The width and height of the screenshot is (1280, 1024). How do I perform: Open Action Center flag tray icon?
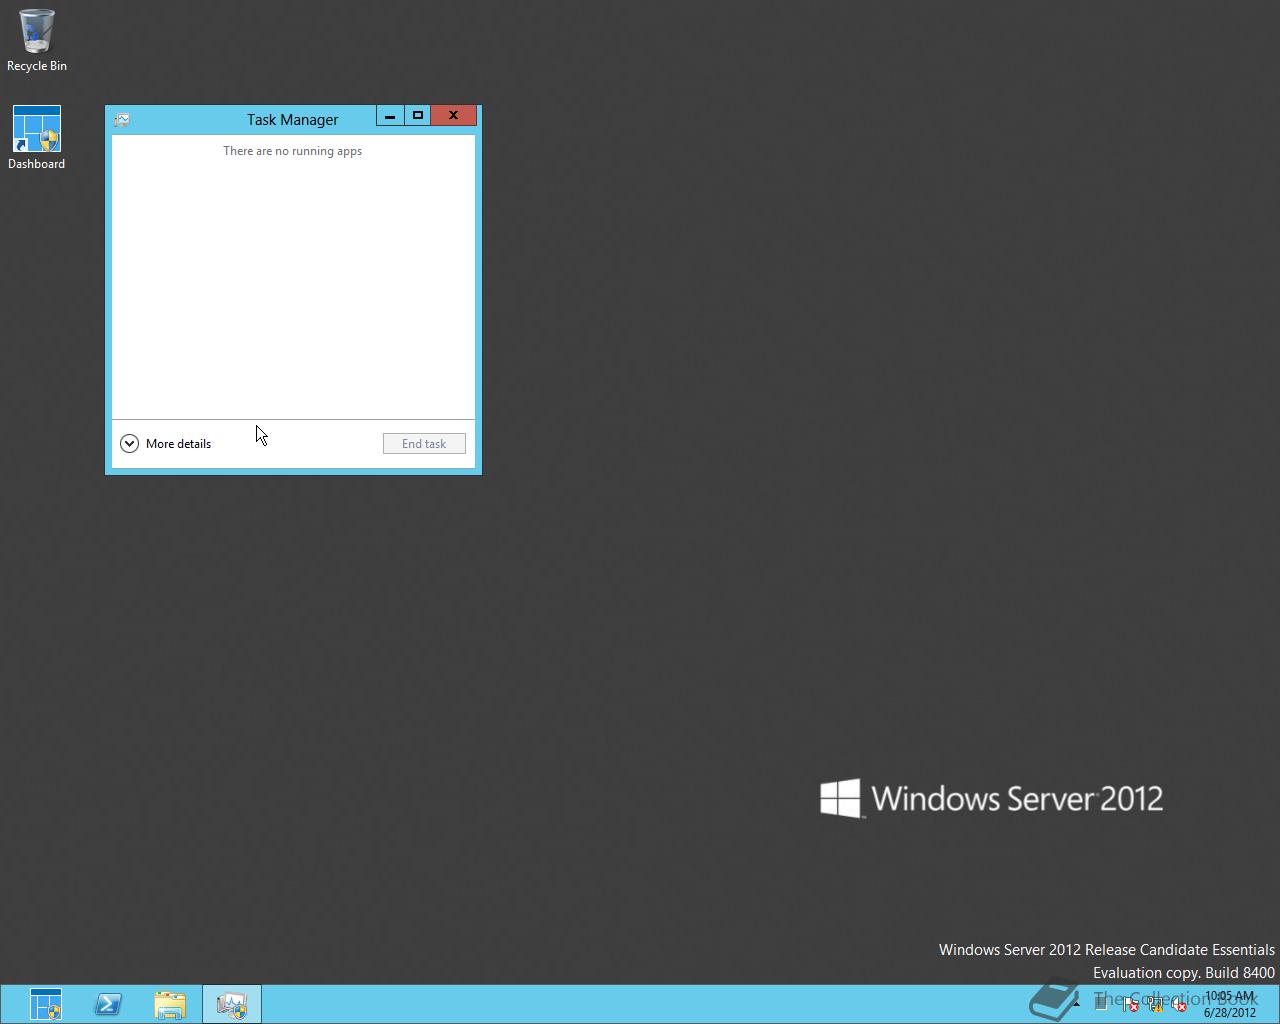click(x=1130, y=1004)
